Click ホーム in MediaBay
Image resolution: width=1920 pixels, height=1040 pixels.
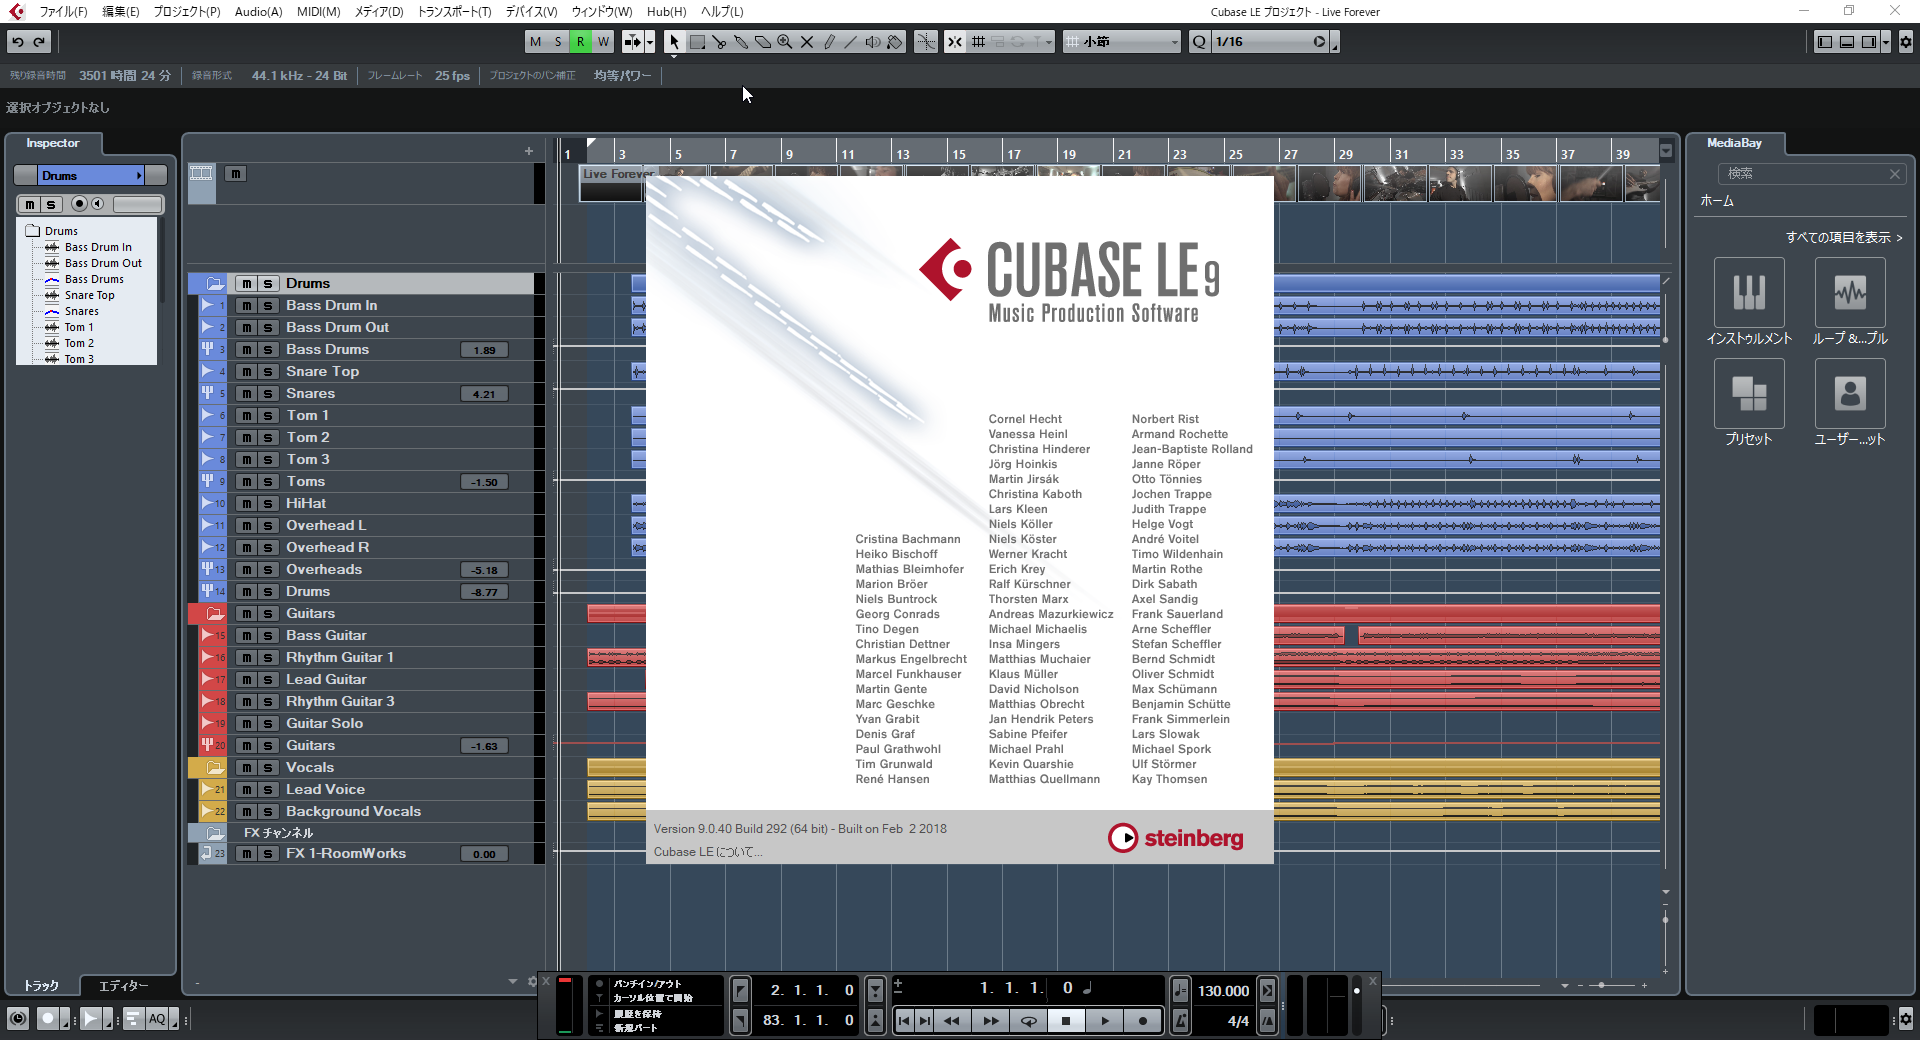click(1717, 201)
